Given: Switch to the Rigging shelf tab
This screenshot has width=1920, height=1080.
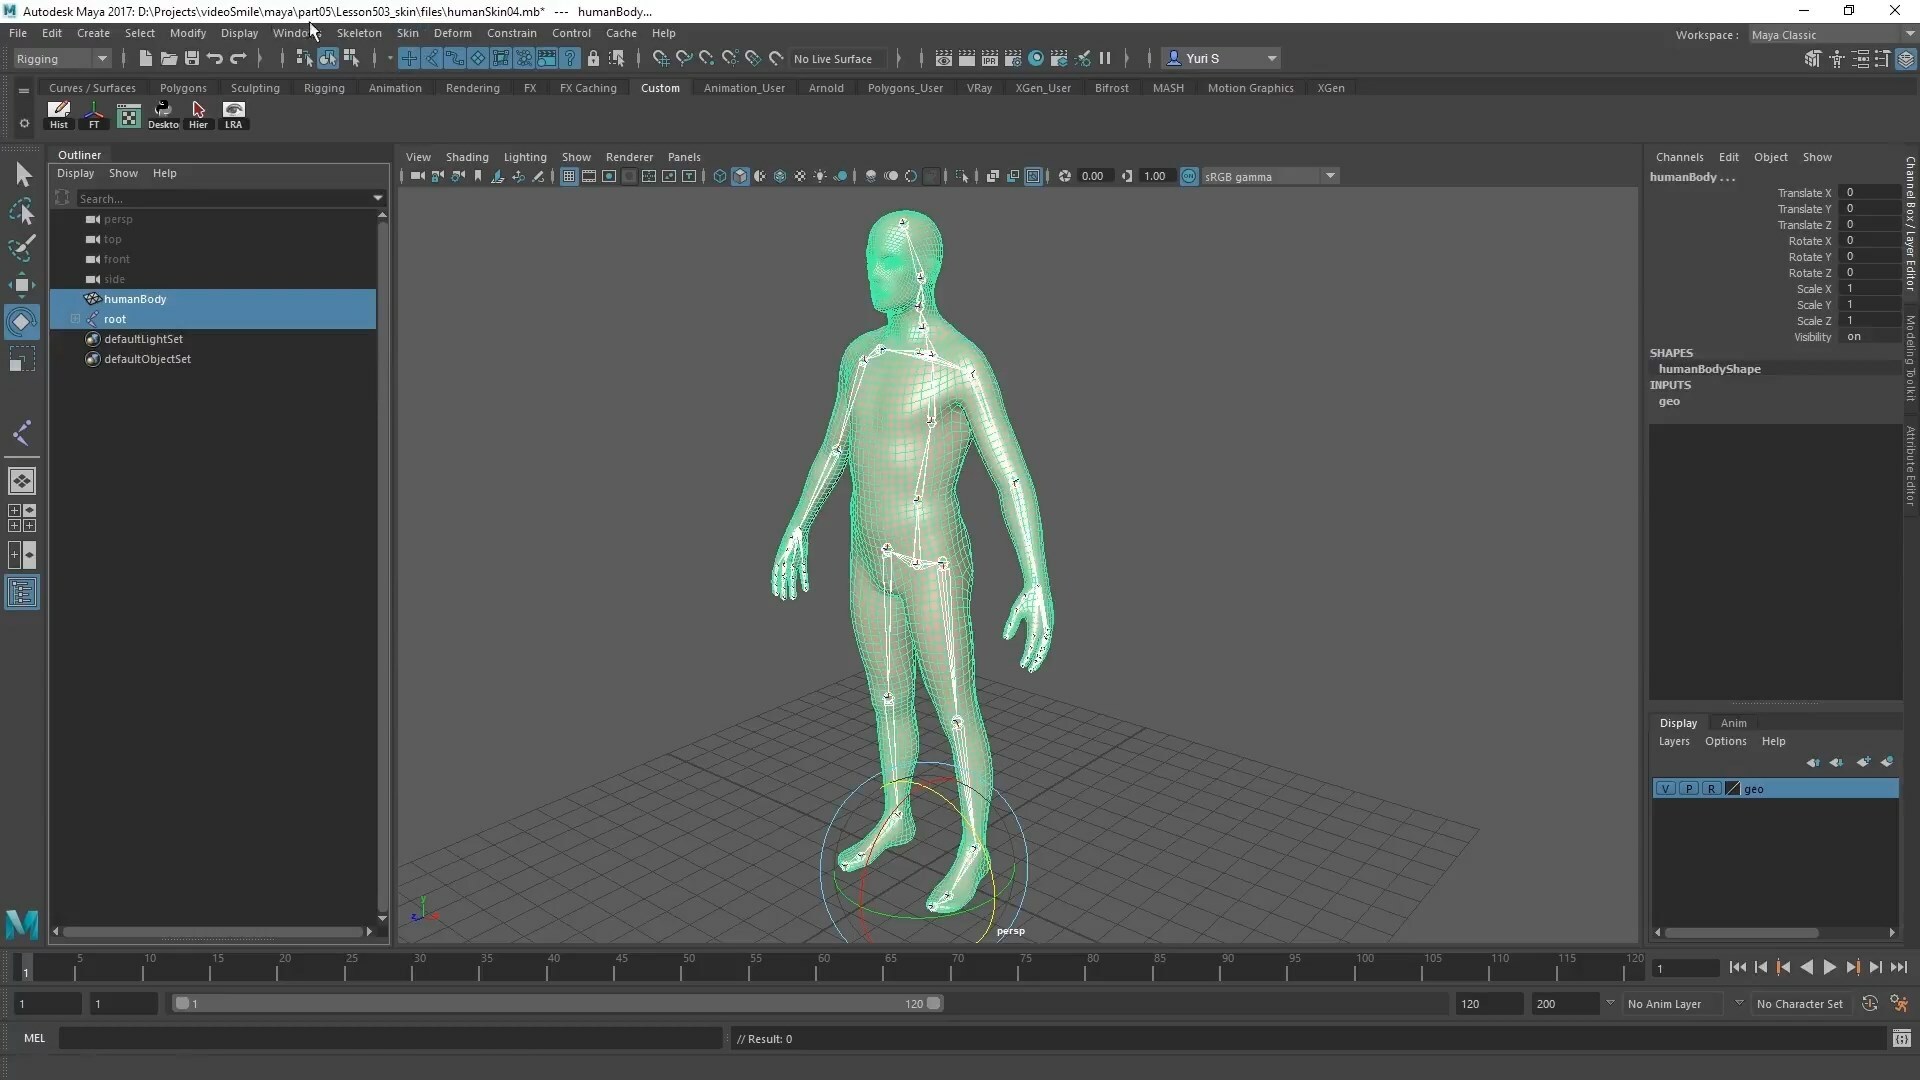Looking at the screenshot, I should click(x=324, y=88).
